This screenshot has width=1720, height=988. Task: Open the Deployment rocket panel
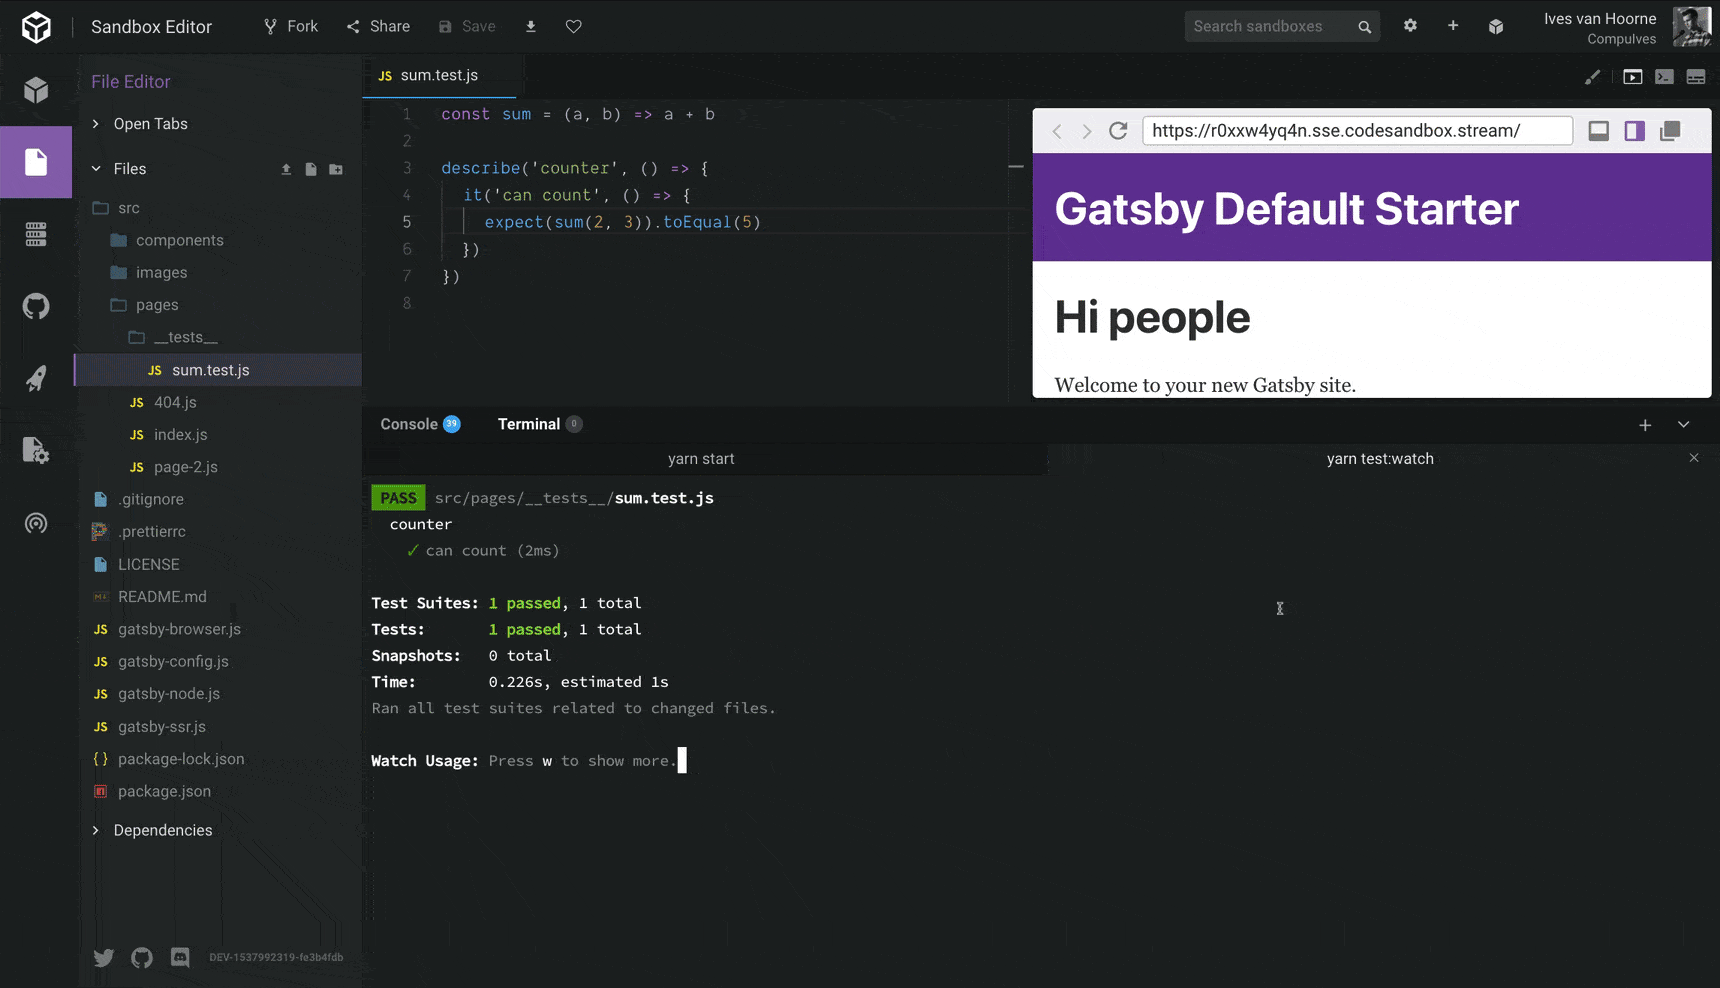pyautogui.click(x=36, y=379)
